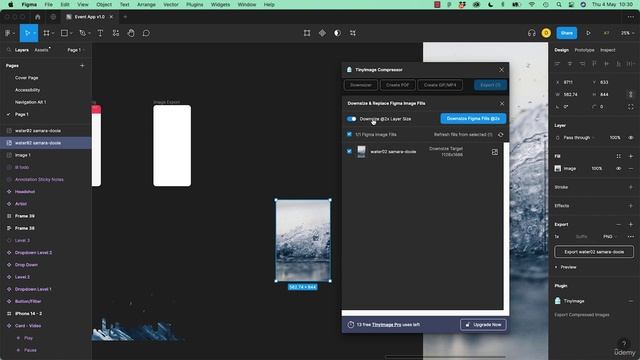Open the TinyImage Pro link
Viewport: 640px width, 360px height.
click(x=387, y=324)
